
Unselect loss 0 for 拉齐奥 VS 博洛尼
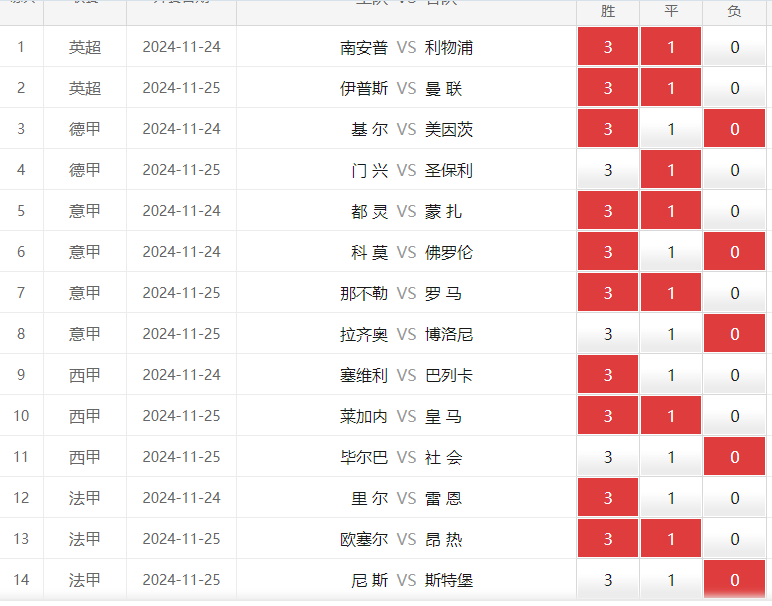[x=734, y=333]
